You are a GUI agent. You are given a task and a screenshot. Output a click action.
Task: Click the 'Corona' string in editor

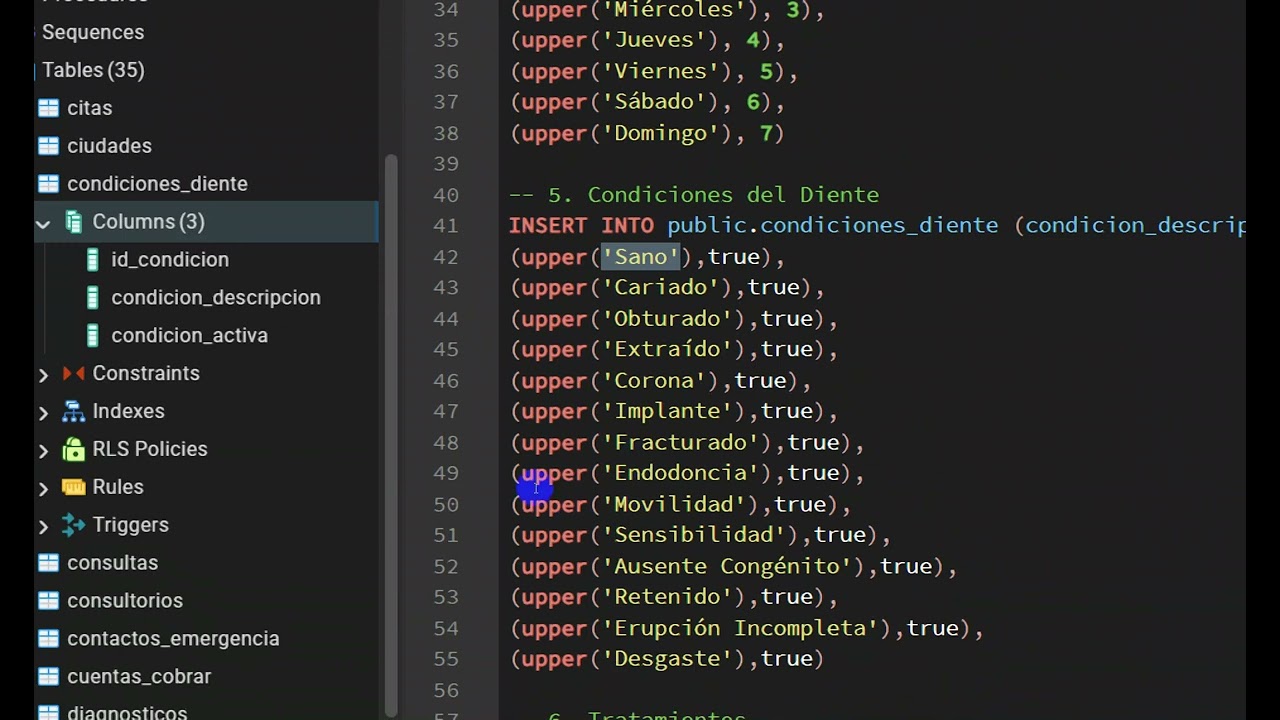coord(654,381)
